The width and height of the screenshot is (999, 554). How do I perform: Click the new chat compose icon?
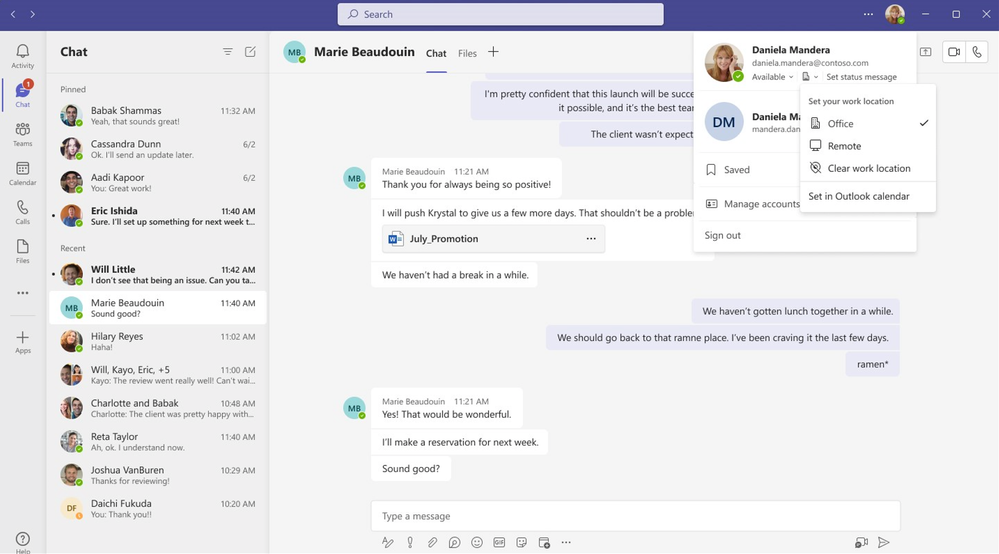click(250, 52)
